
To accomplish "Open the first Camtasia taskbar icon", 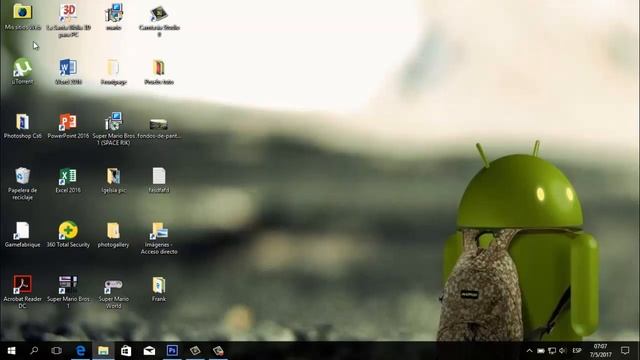I will pyautogui.click(x=195, y=351).
